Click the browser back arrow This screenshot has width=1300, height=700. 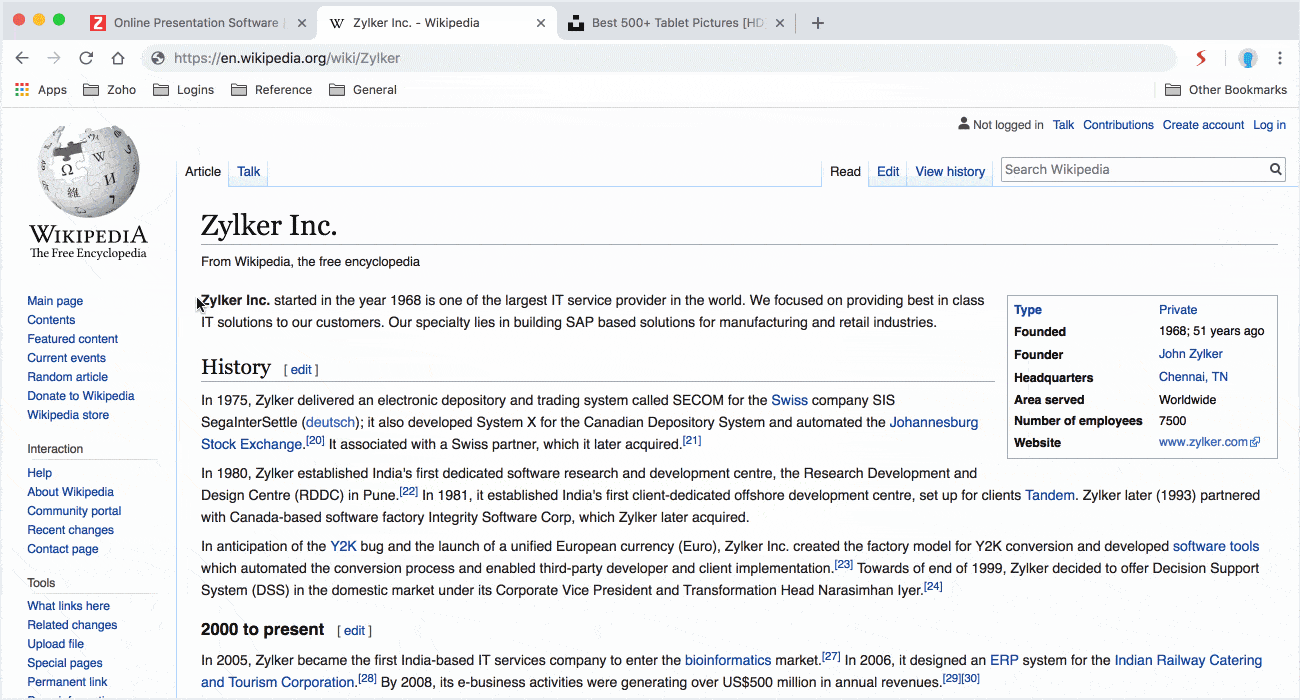point(22,58)
